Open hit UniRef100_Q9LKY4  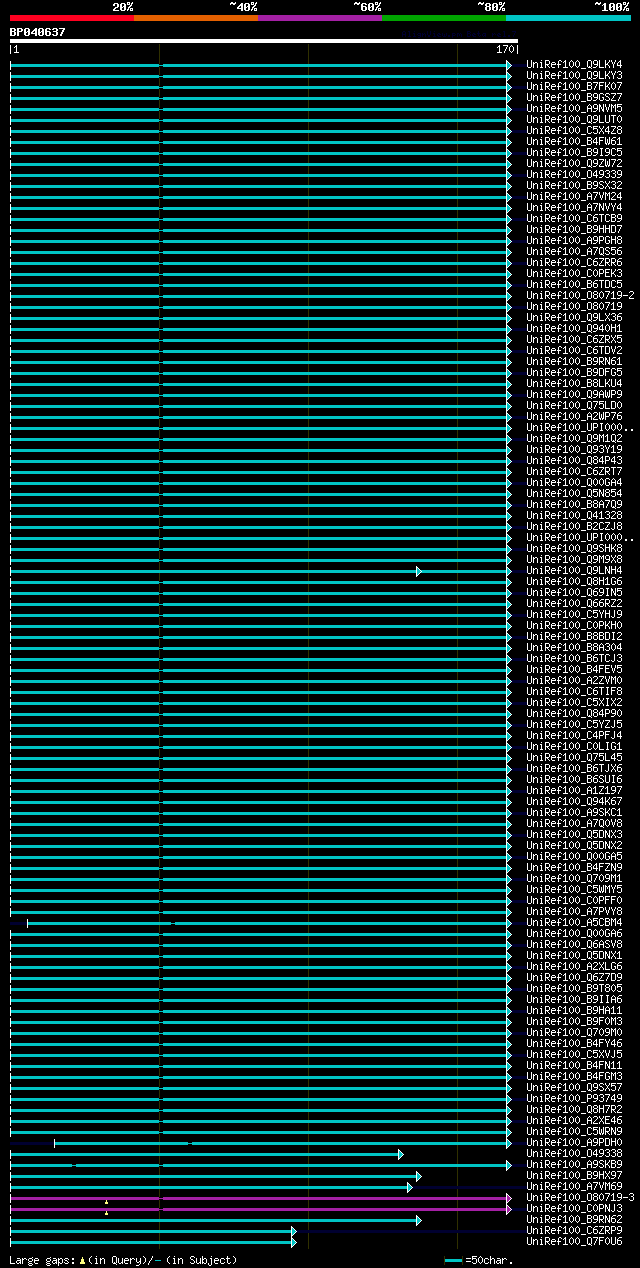(x=574, y=65)
